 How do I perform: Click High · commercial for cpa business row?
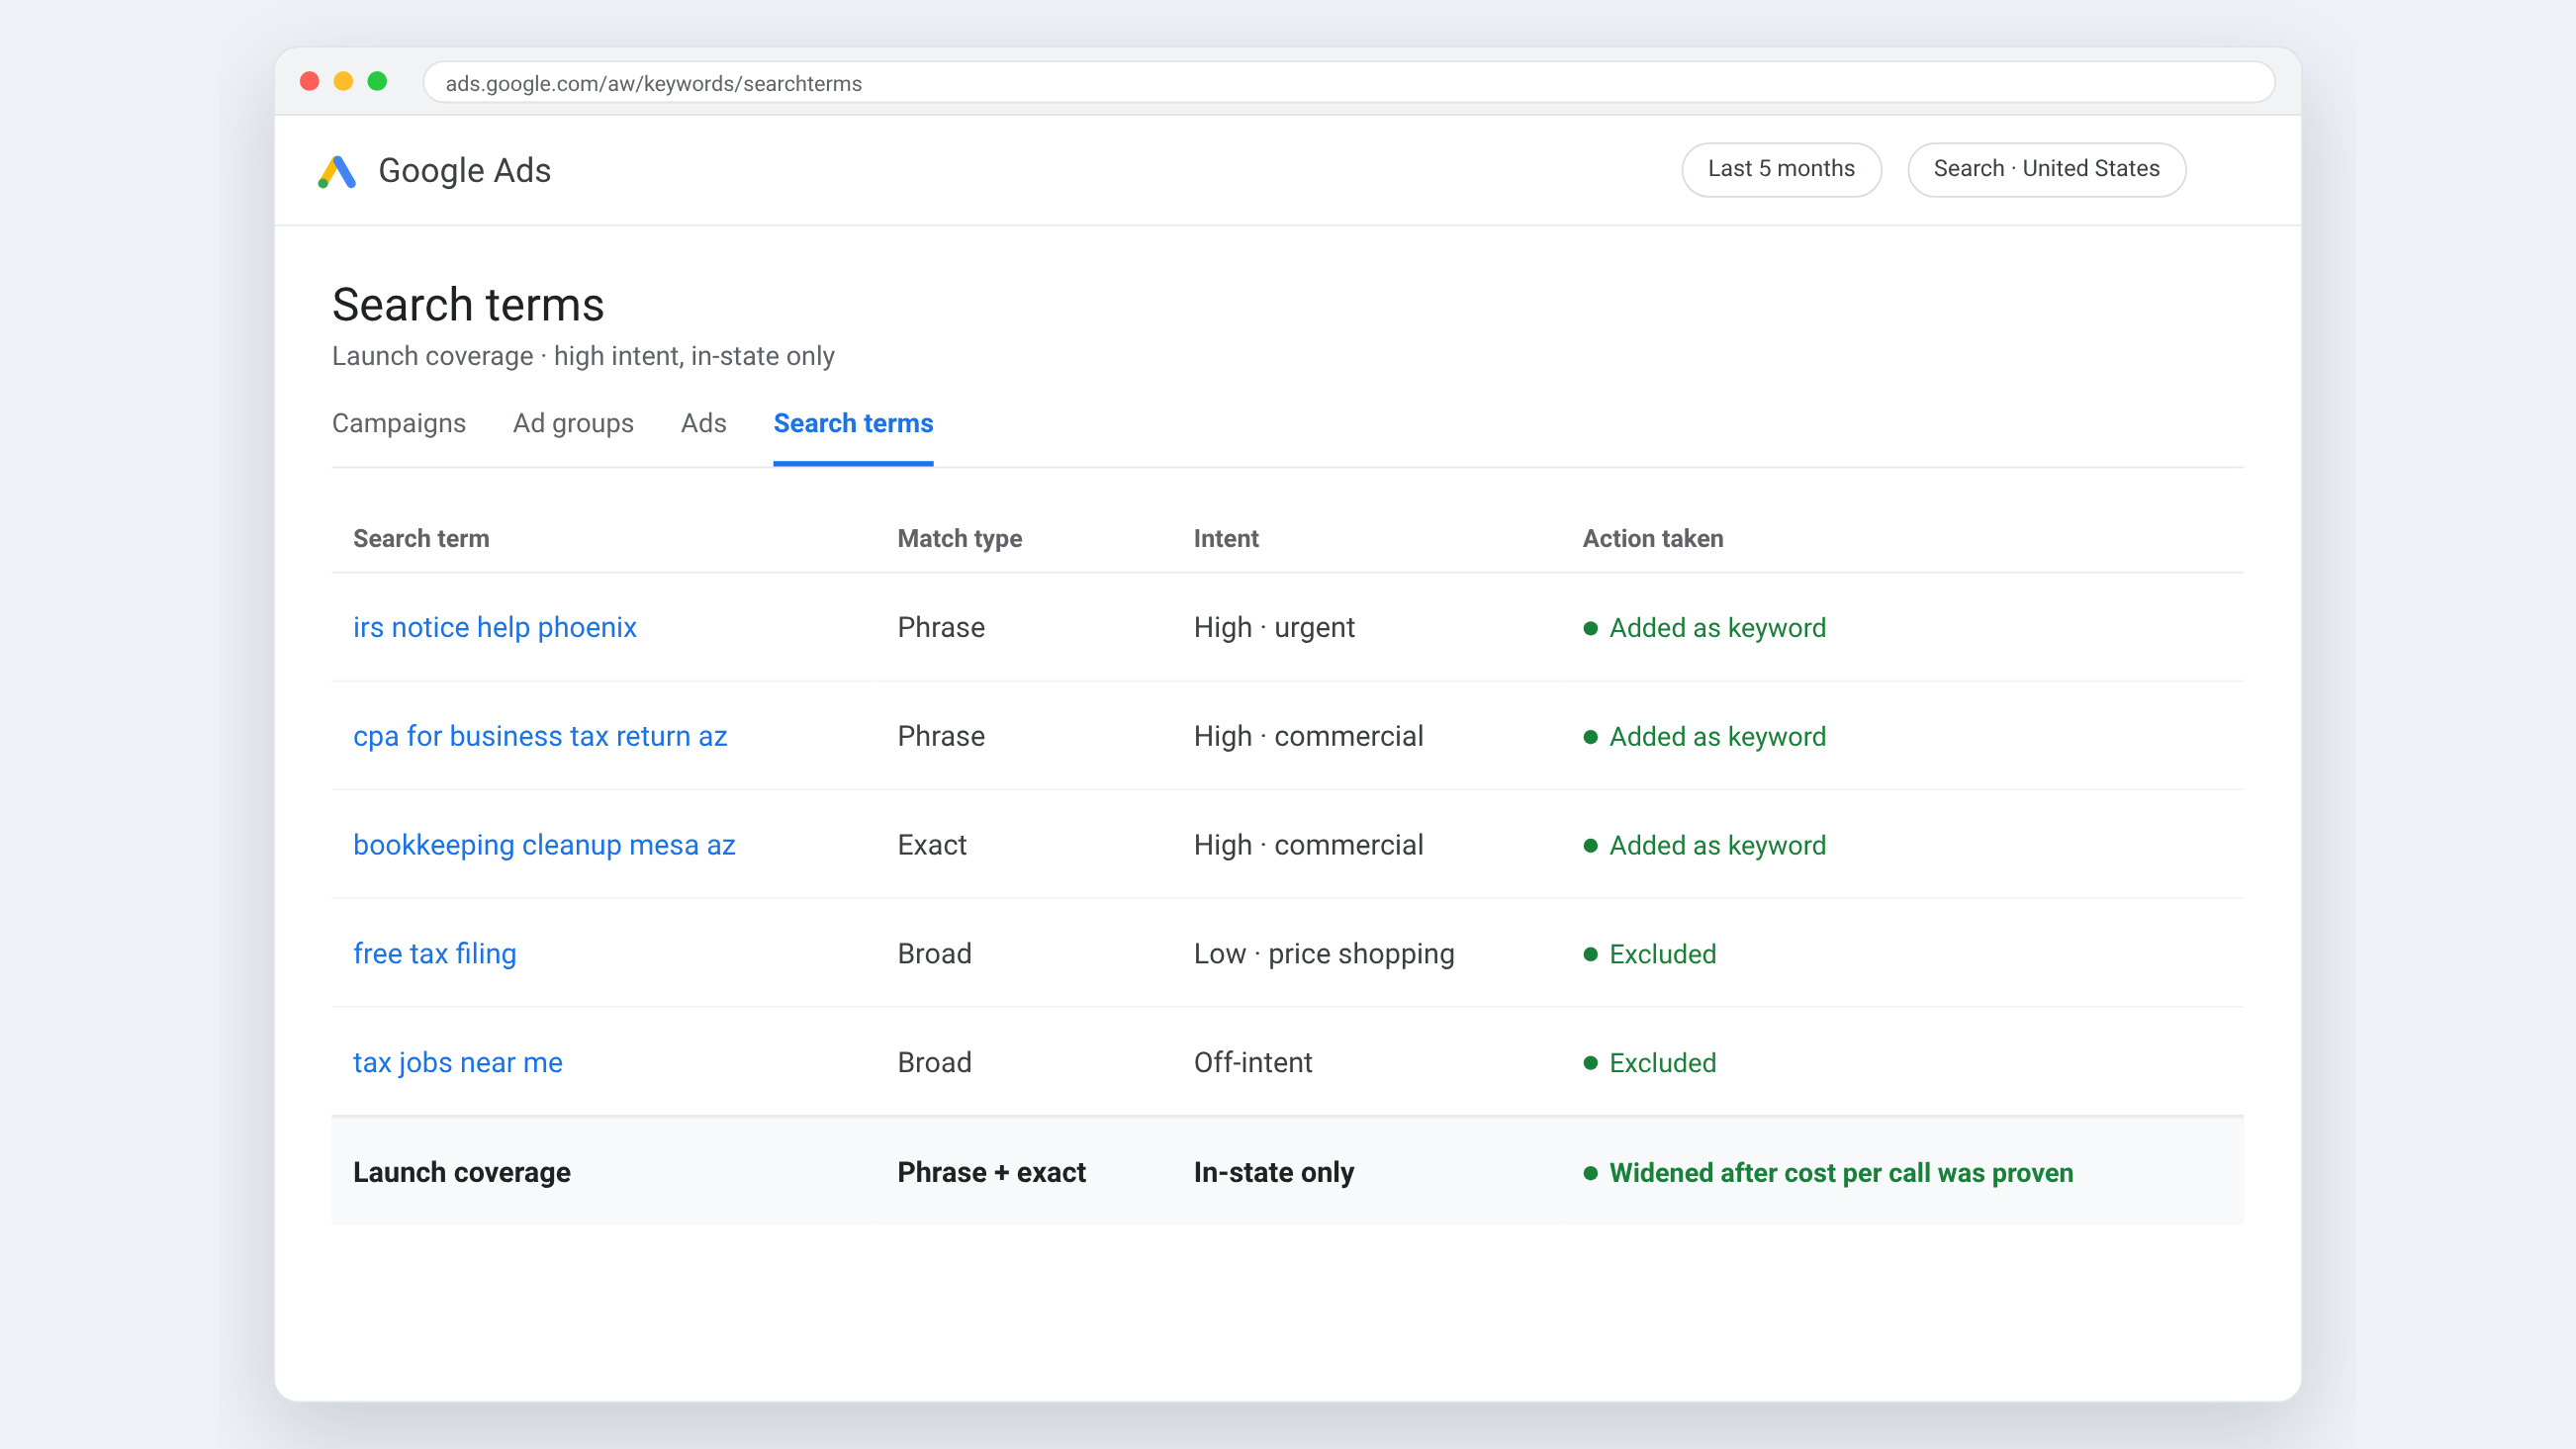[1308, 736]
